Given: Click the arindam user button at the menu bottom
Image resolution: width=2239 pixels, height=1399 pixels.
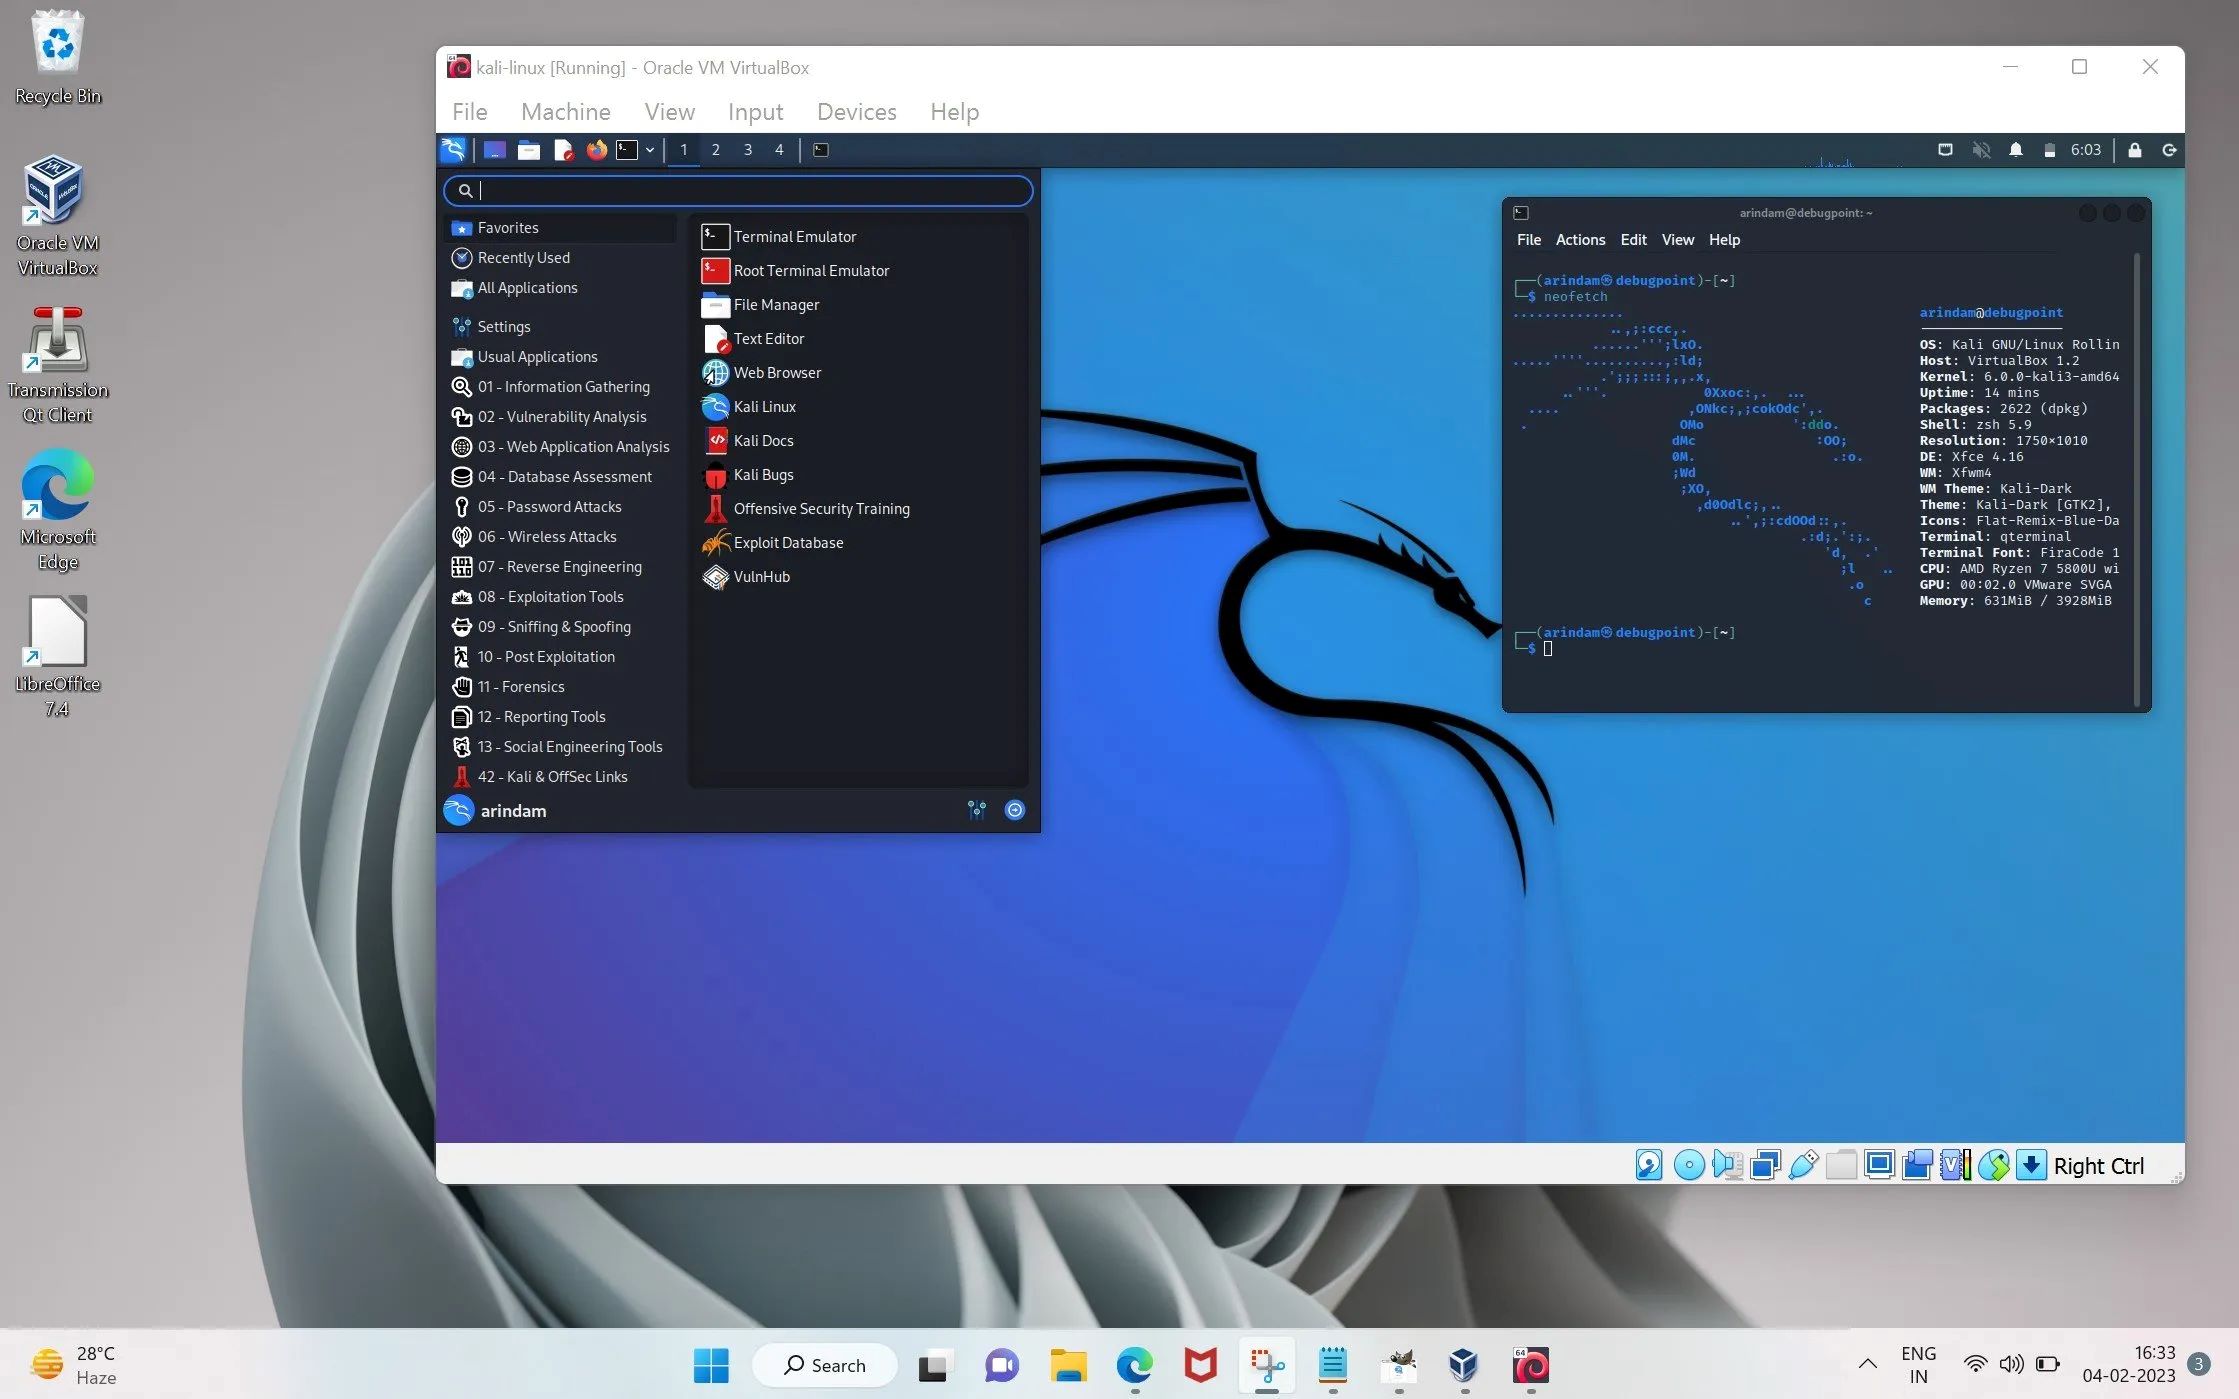Looking at the screenshot, I should pyautogui.click(x=513, y=810).
